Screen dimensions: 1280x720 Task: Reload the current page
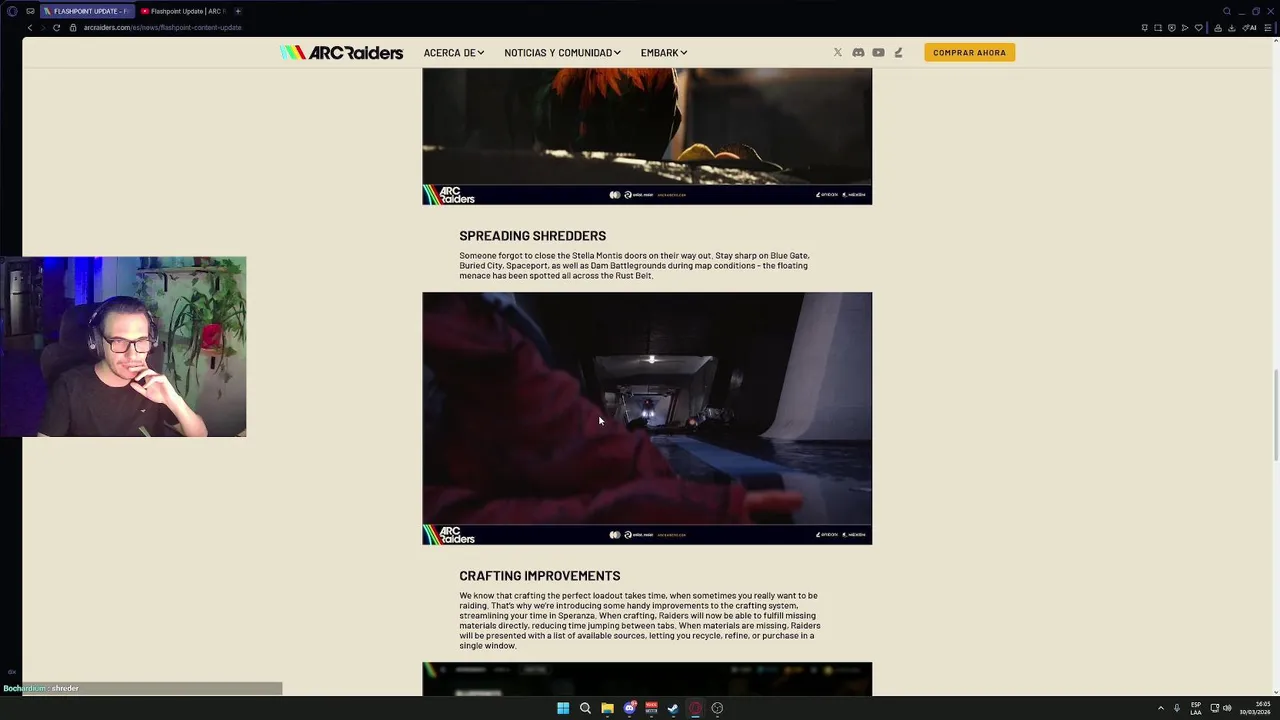(56, 27)
